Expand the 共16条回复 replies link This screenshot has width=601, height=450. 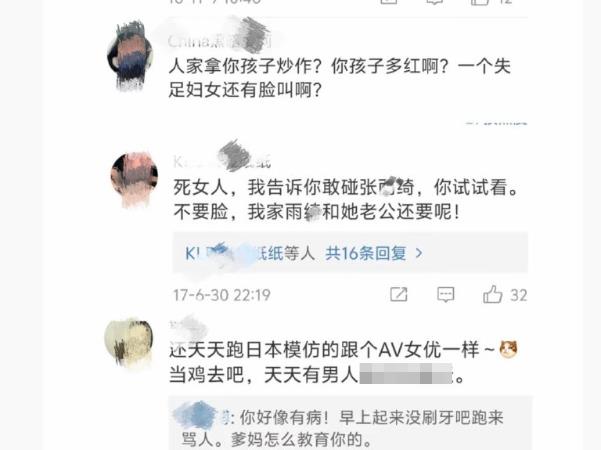[365, 253]
